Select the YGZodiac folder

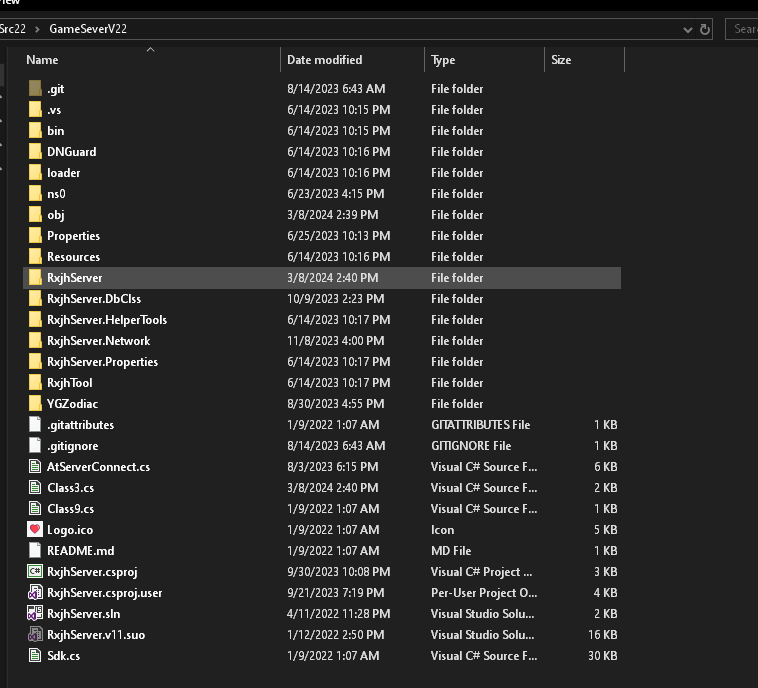coord(72,404)
